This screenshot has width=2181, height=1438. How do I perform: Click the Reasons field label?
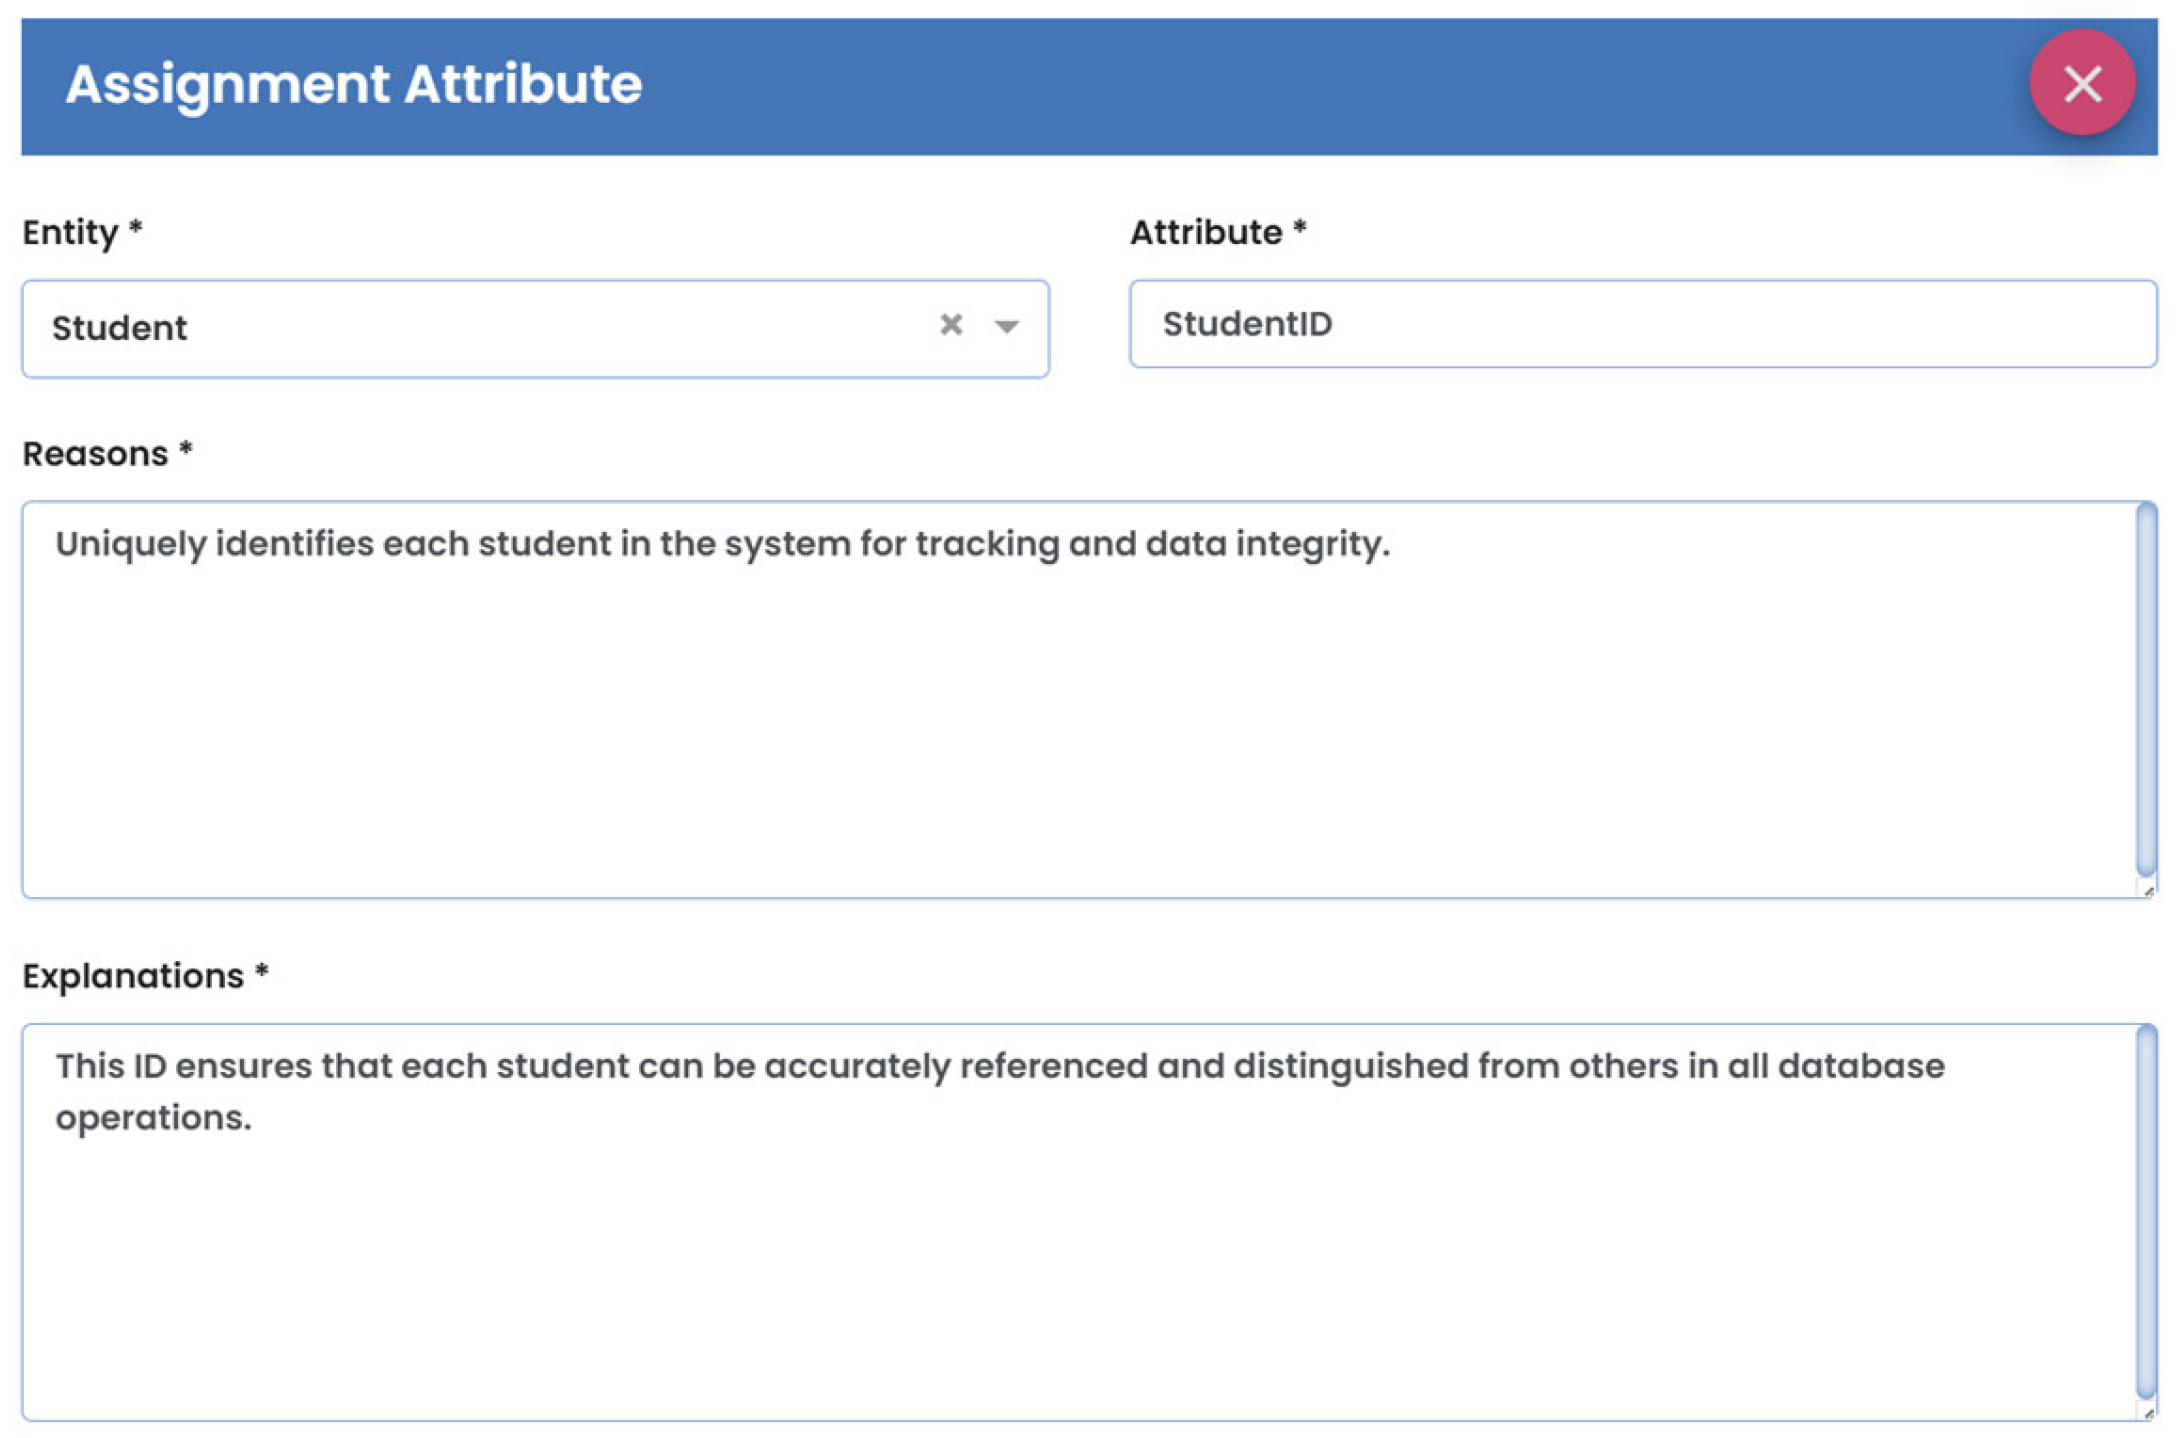(x=96, y=454)
